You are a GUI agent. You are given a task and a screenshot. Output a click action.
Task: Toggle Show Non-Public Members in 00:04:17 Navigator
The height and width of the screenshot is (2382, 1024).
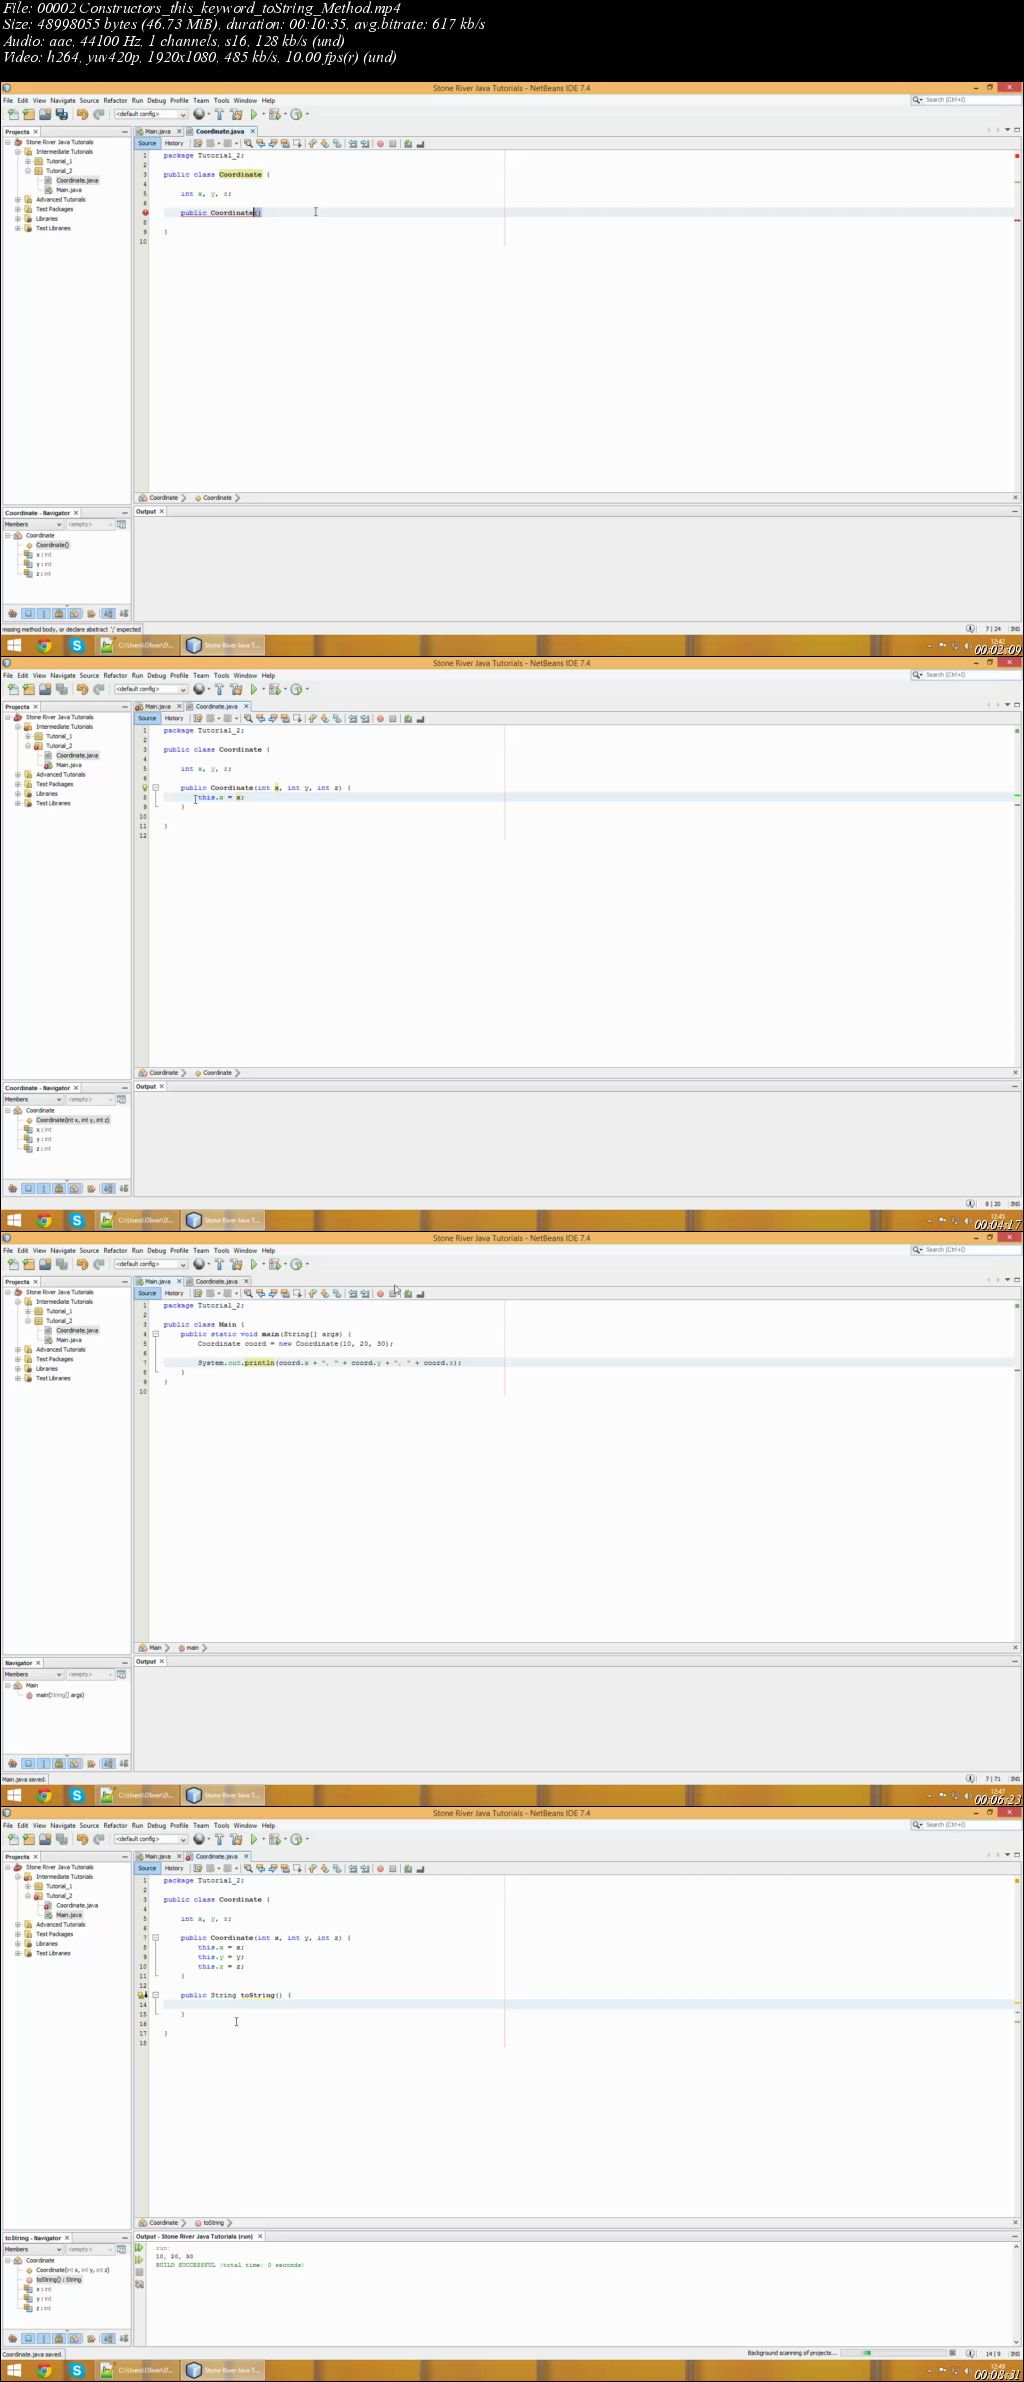(x=59, y=1189)
